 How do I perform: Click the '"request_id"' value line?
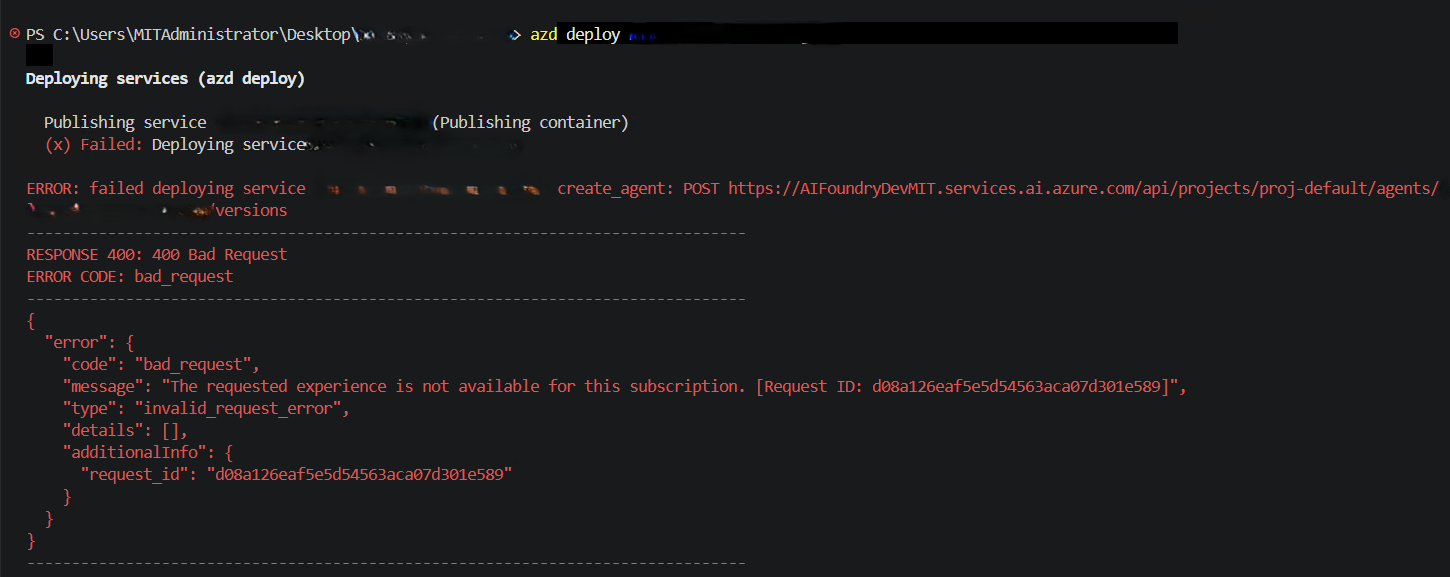(296, 474)
